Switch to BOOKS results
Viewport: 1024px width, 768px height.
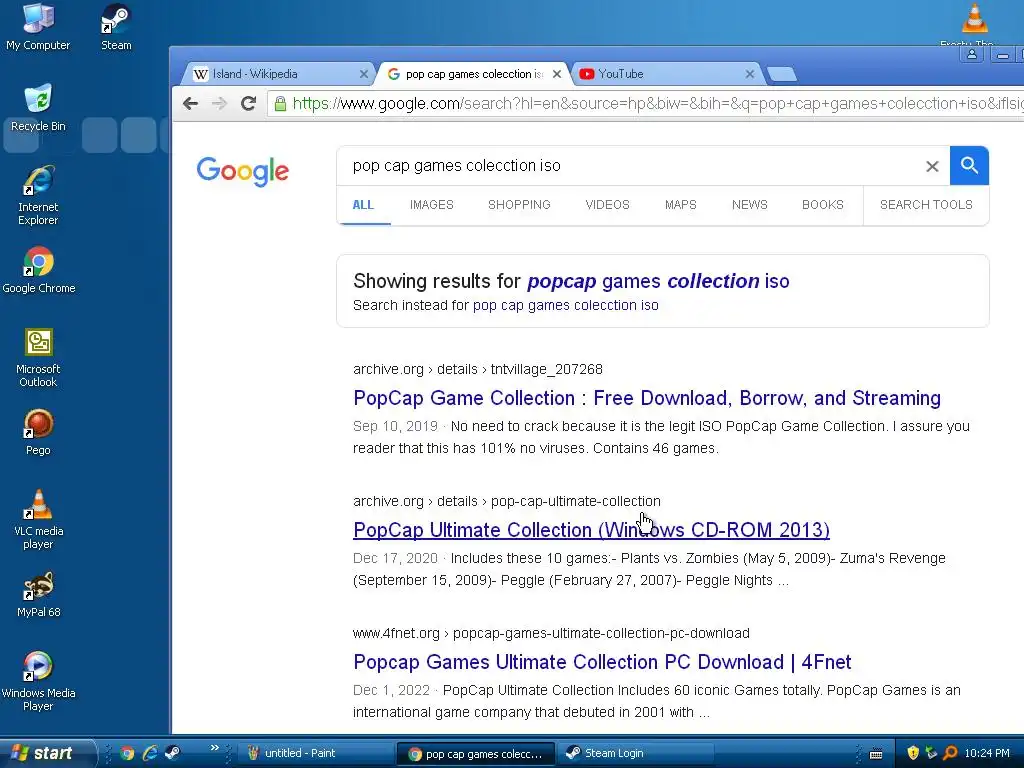tap(823, 205)
